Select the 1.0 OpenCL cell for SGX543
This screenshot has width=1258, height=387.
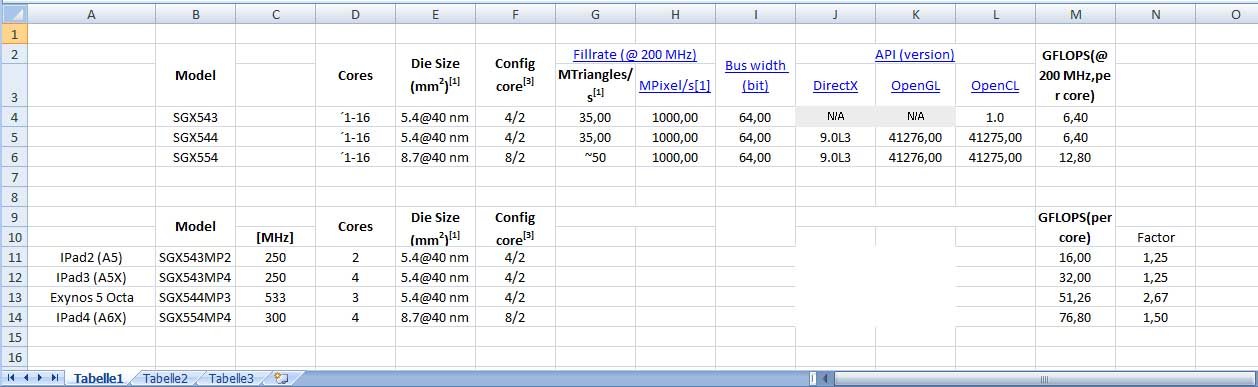[x=995, y=117]
